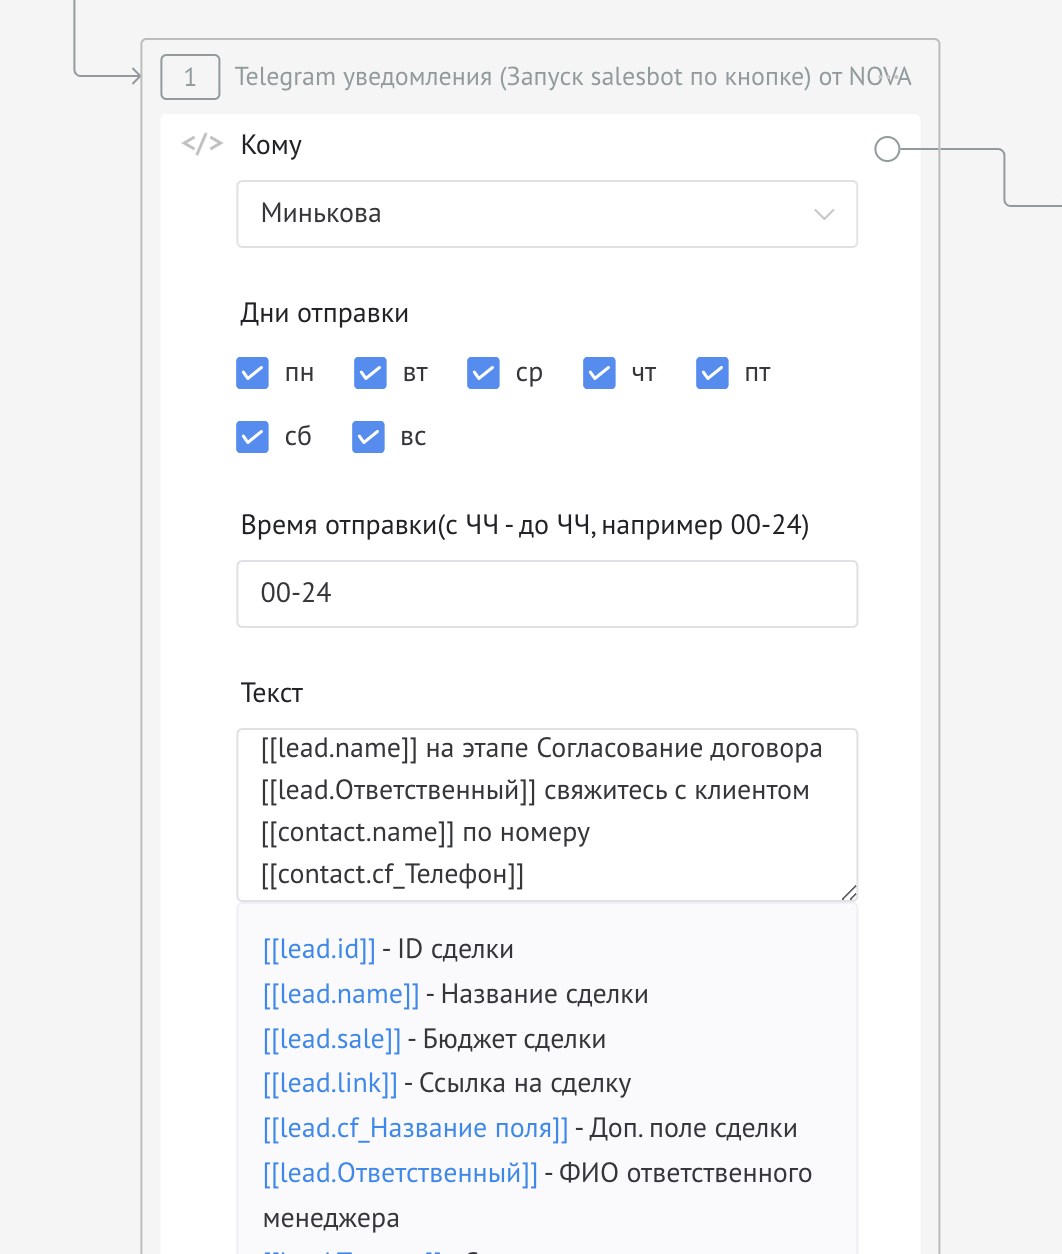Click the Время отправки field with 00-24
Screen dimensions: 1062x1254
click(x=546, y=594)
